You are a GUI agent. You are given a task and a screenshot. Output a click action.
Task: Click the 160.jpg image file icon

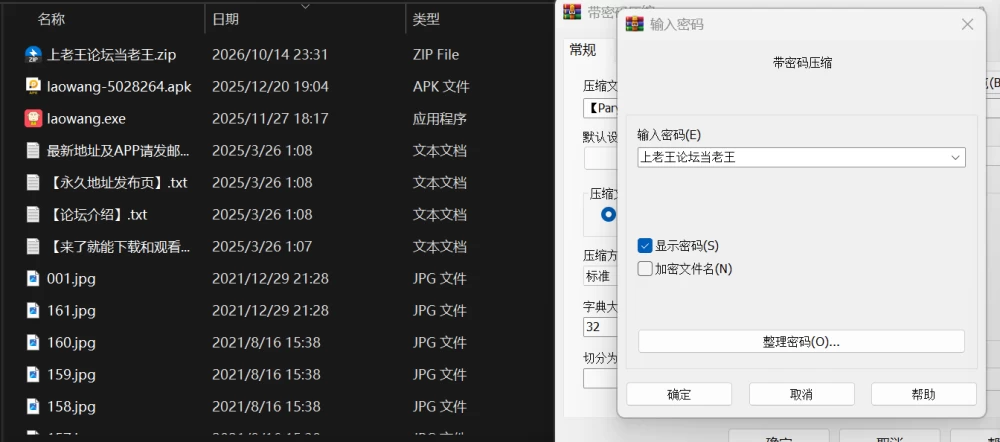tap(33, 343)
